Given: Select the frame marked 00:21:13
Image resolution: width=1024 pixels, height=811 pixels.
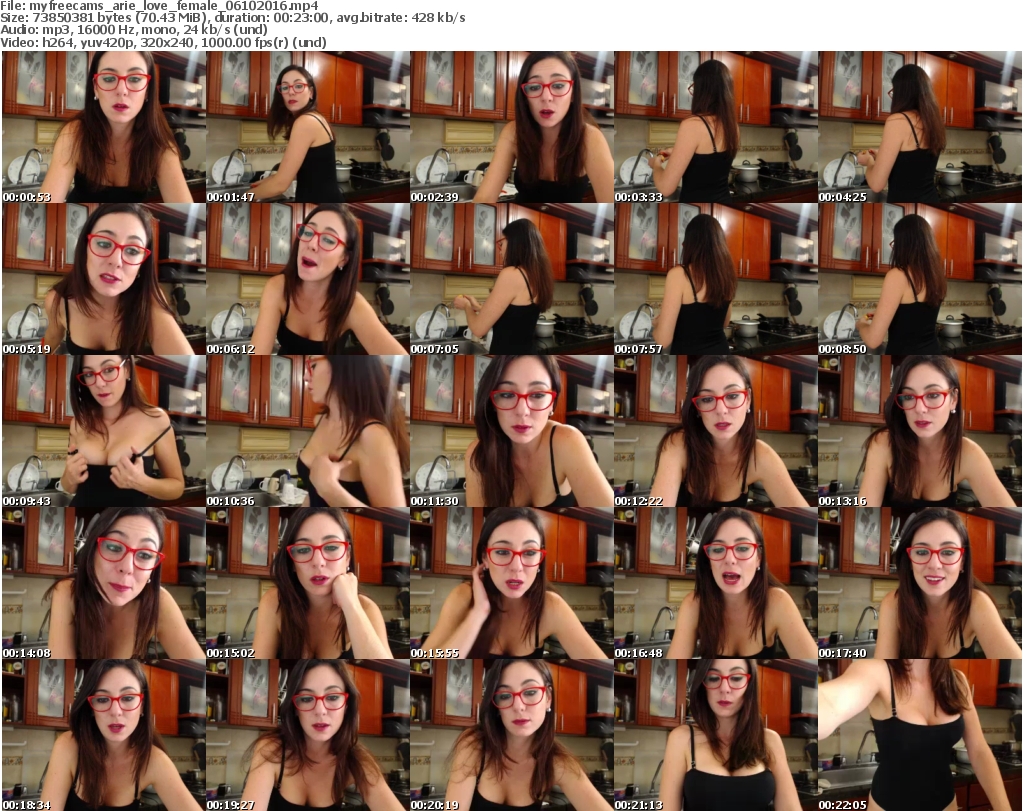Looking at the screenshot, I should (716, 735).
